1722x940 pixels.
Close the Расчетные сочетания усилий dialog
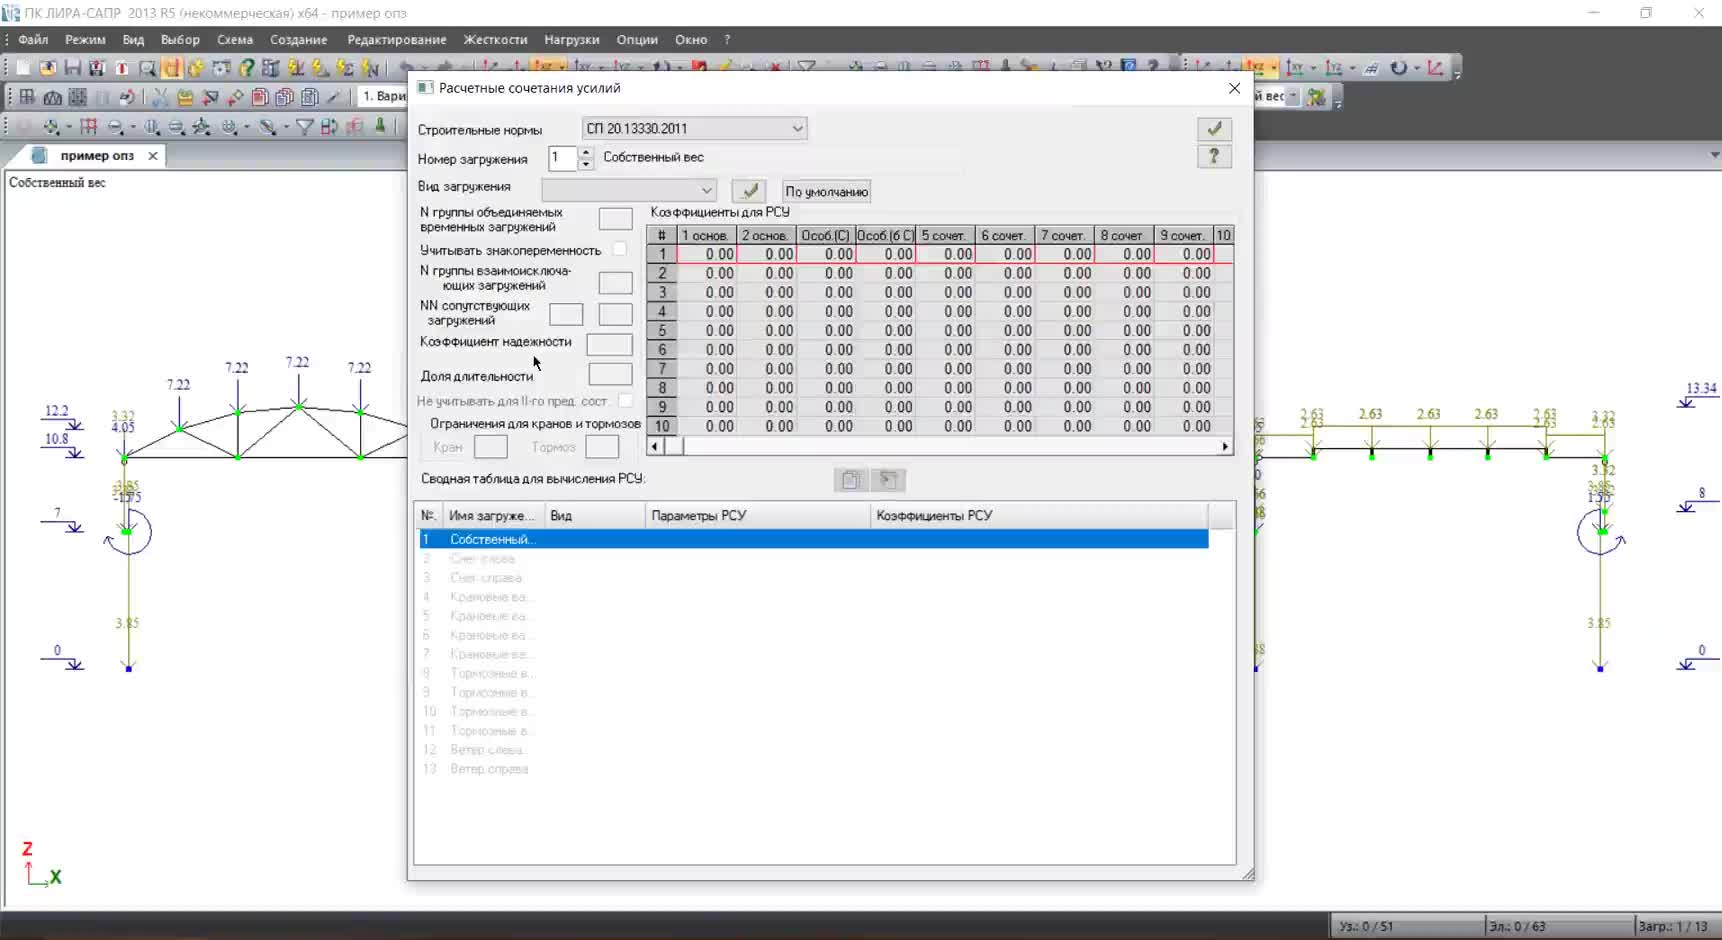click(x=1234, y=88)
